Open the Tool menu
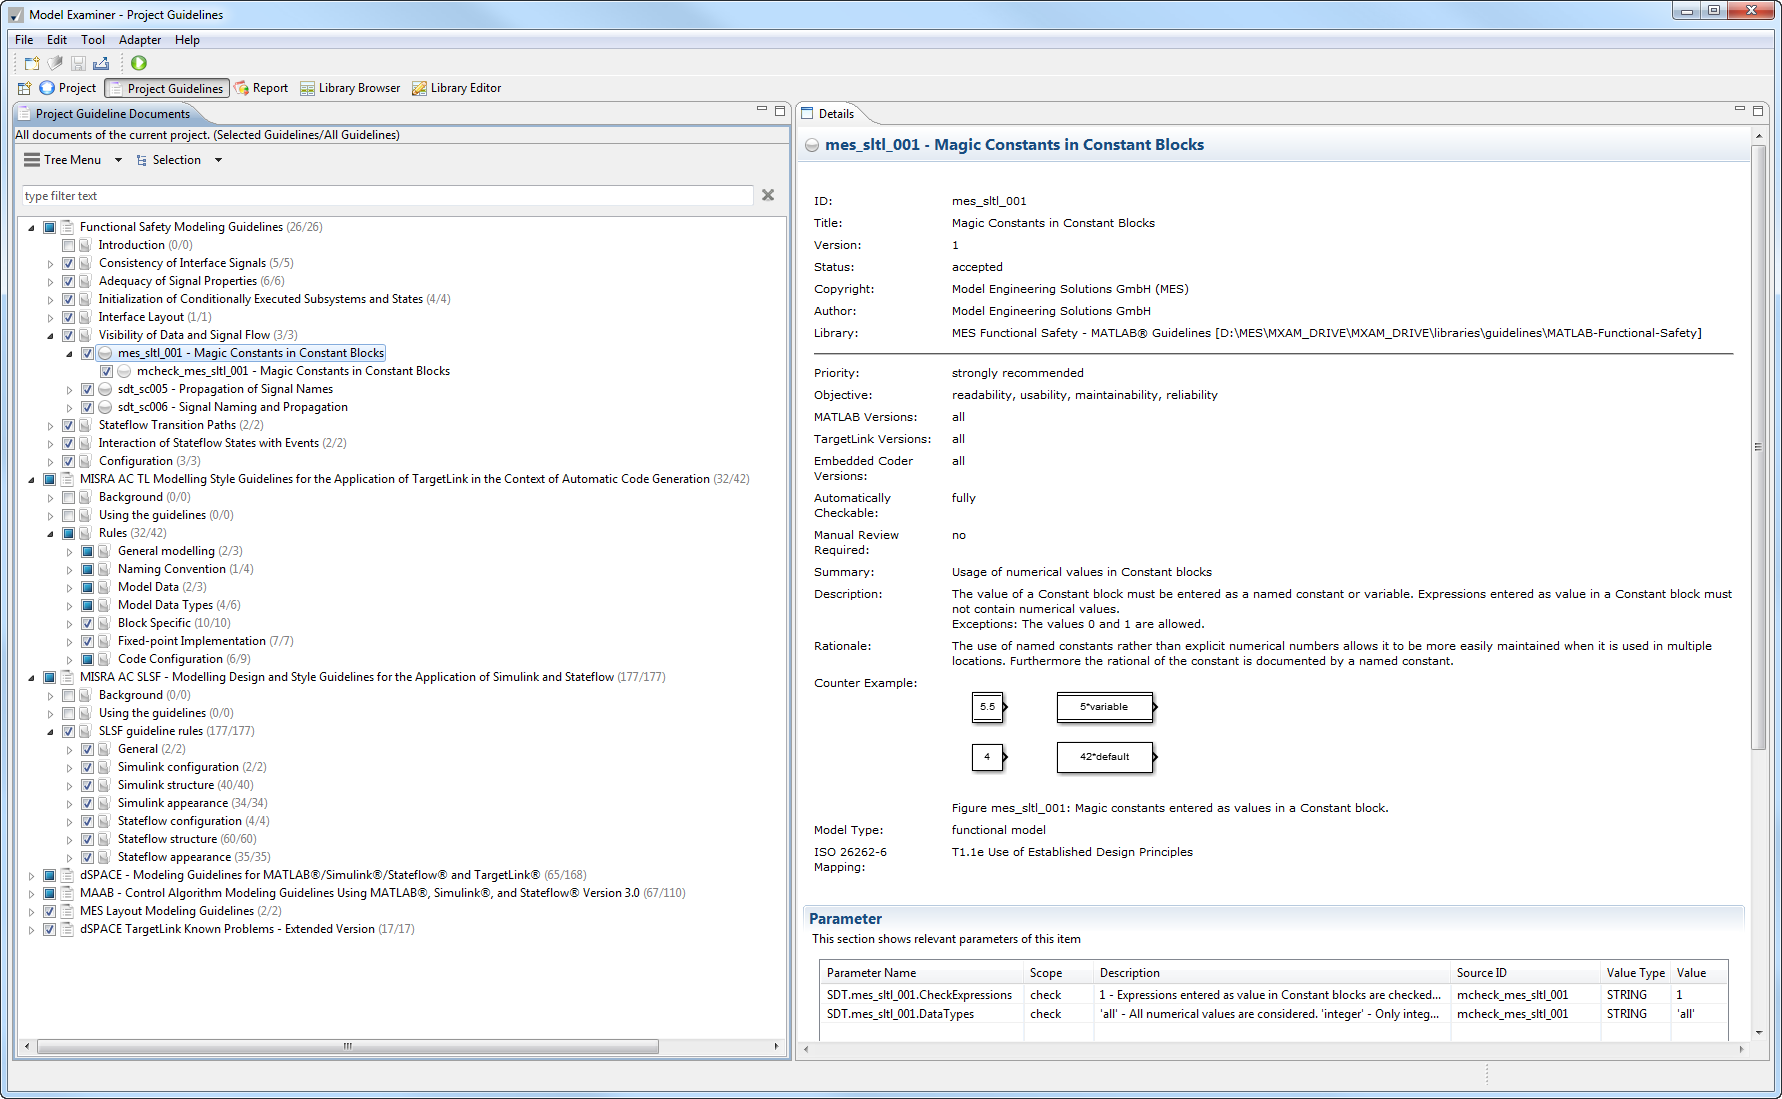Viewport: 1782px width, 1099px height. coord(93,40)
